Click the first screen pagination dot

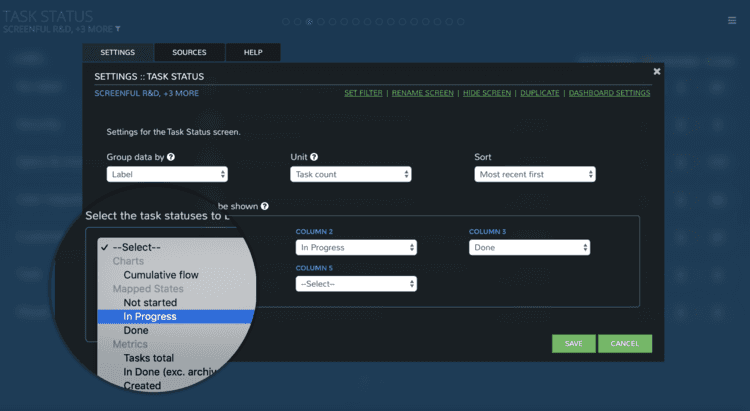click(x=286, y=22)
